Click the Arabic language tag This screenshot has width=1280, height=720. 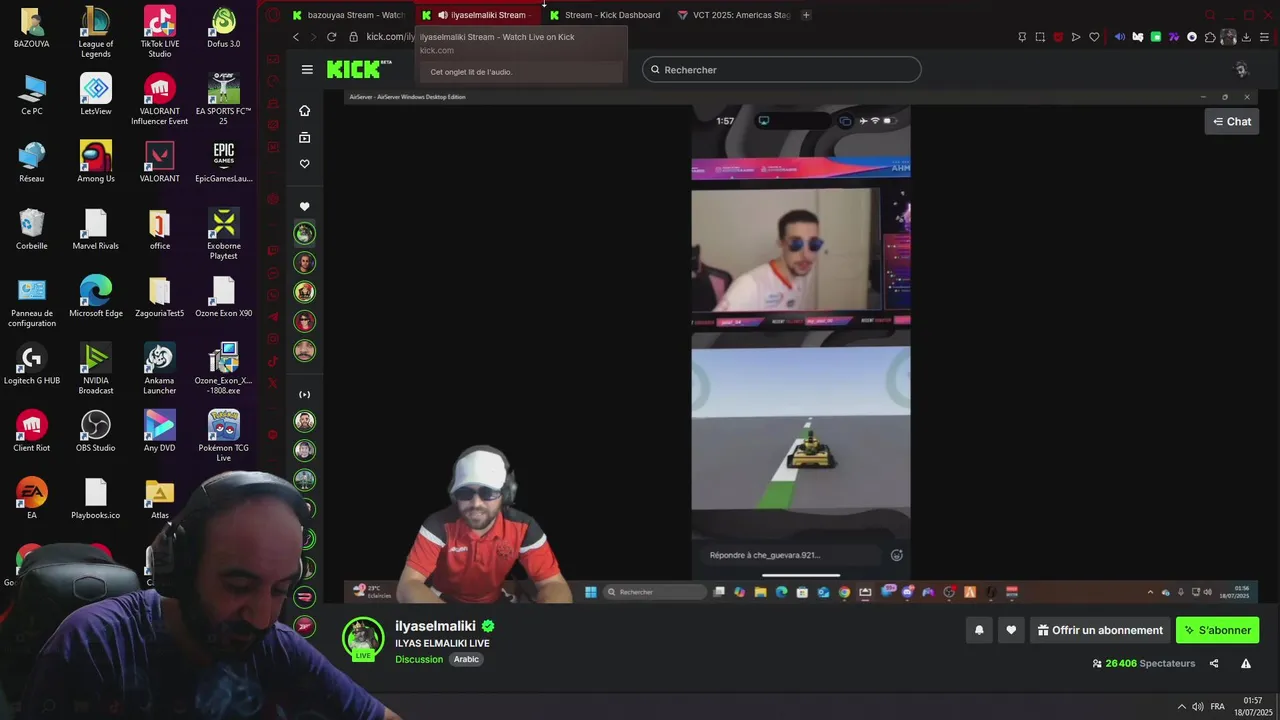(x=466, y=659)
